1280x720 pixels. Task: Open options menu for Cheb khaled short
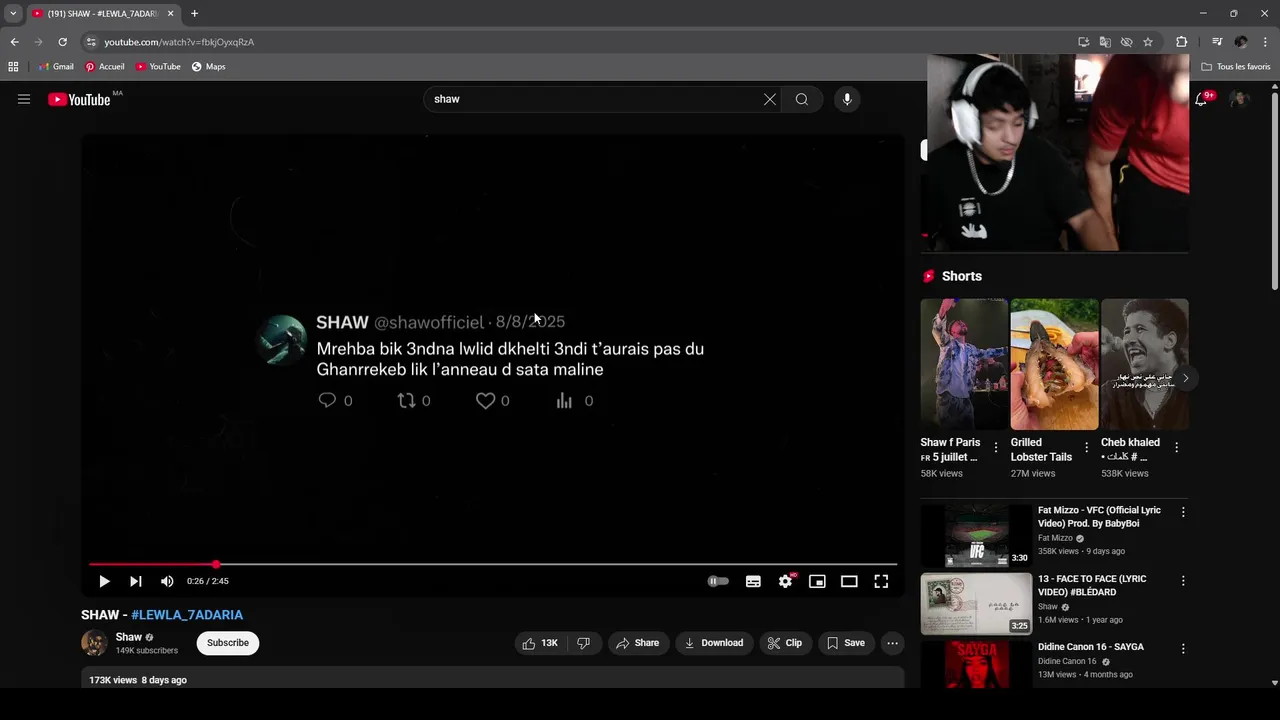pyautogui.click(x=1176, y=448)
